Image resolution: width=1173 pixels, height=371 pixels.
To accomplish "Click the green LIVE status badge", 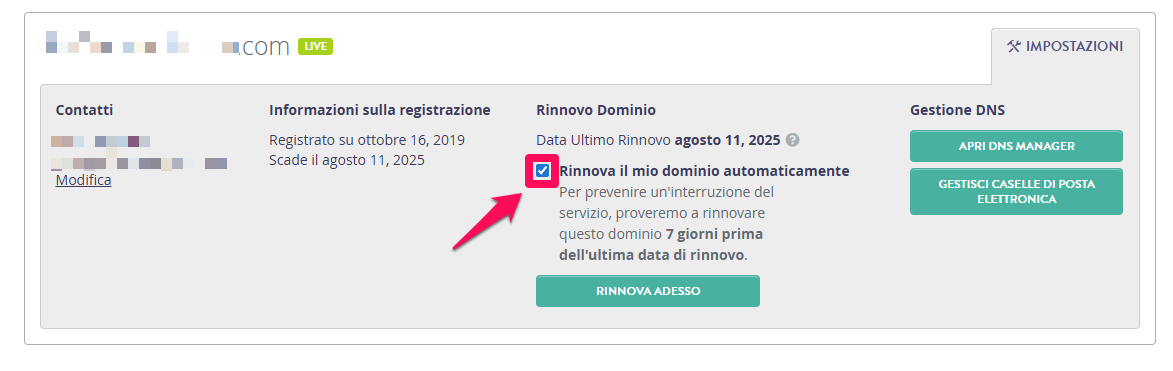I will click(315, 46).
